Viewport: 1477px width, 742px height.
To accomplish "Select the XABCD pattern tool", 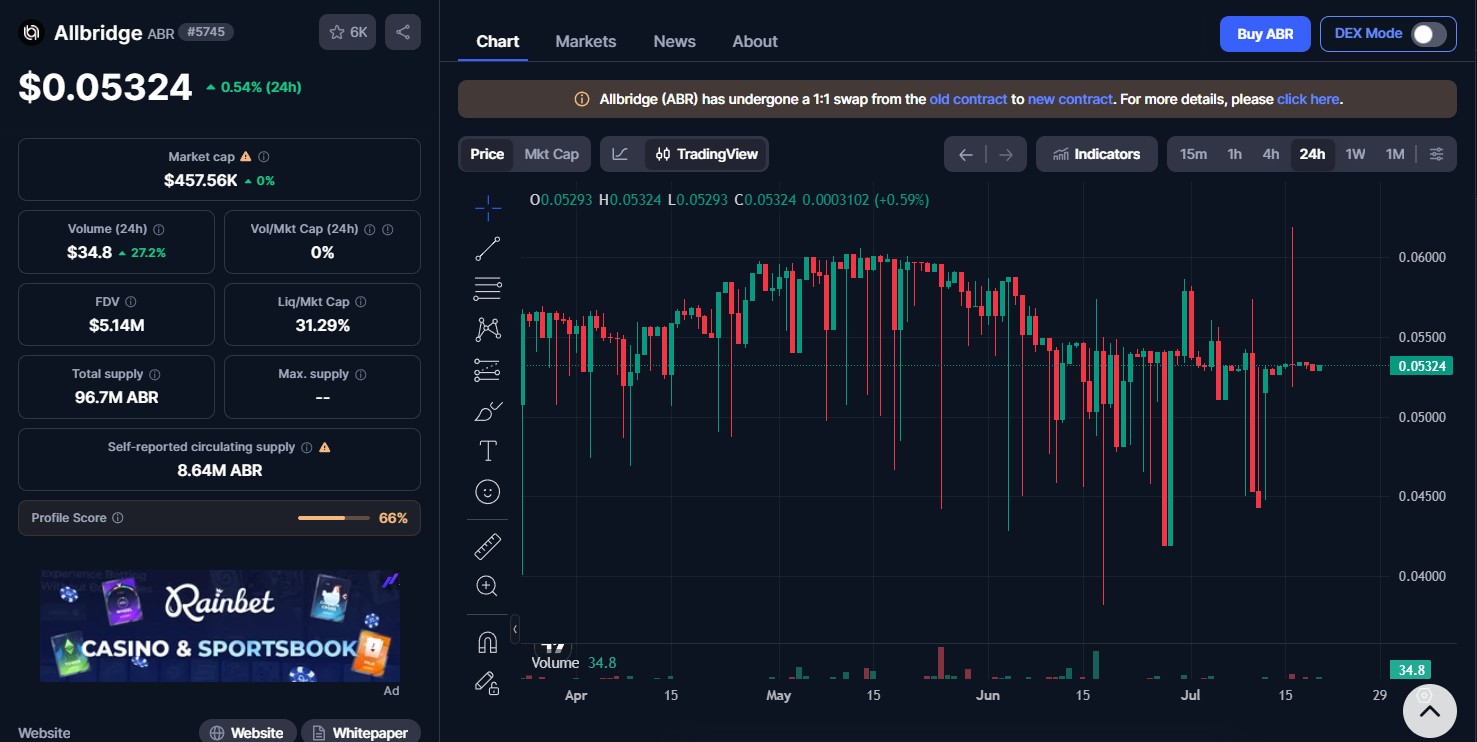I will pyautogui.click(x=488, y=329).
